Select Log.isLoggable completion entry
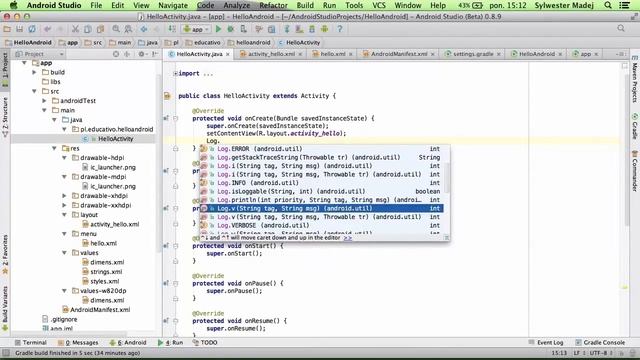Viewport: 640px width, 360px height. tap(321, 191)
